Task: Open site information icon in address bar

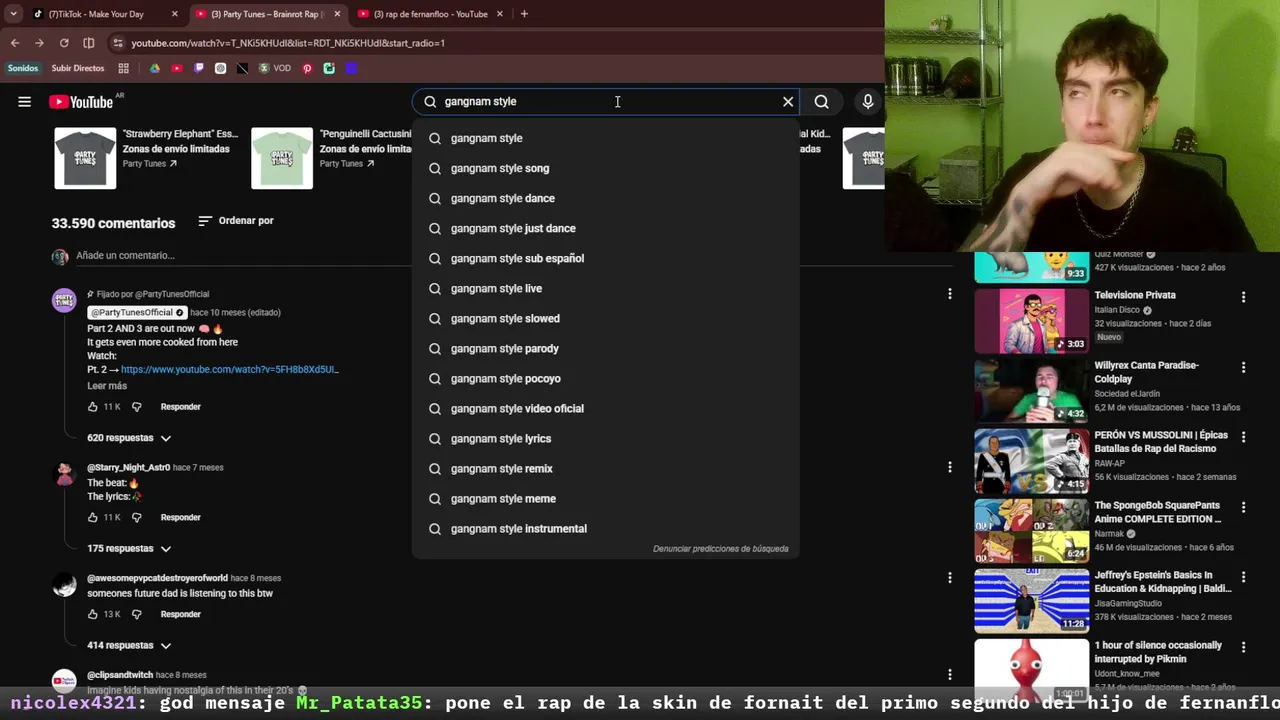Action: coord(118,43)
